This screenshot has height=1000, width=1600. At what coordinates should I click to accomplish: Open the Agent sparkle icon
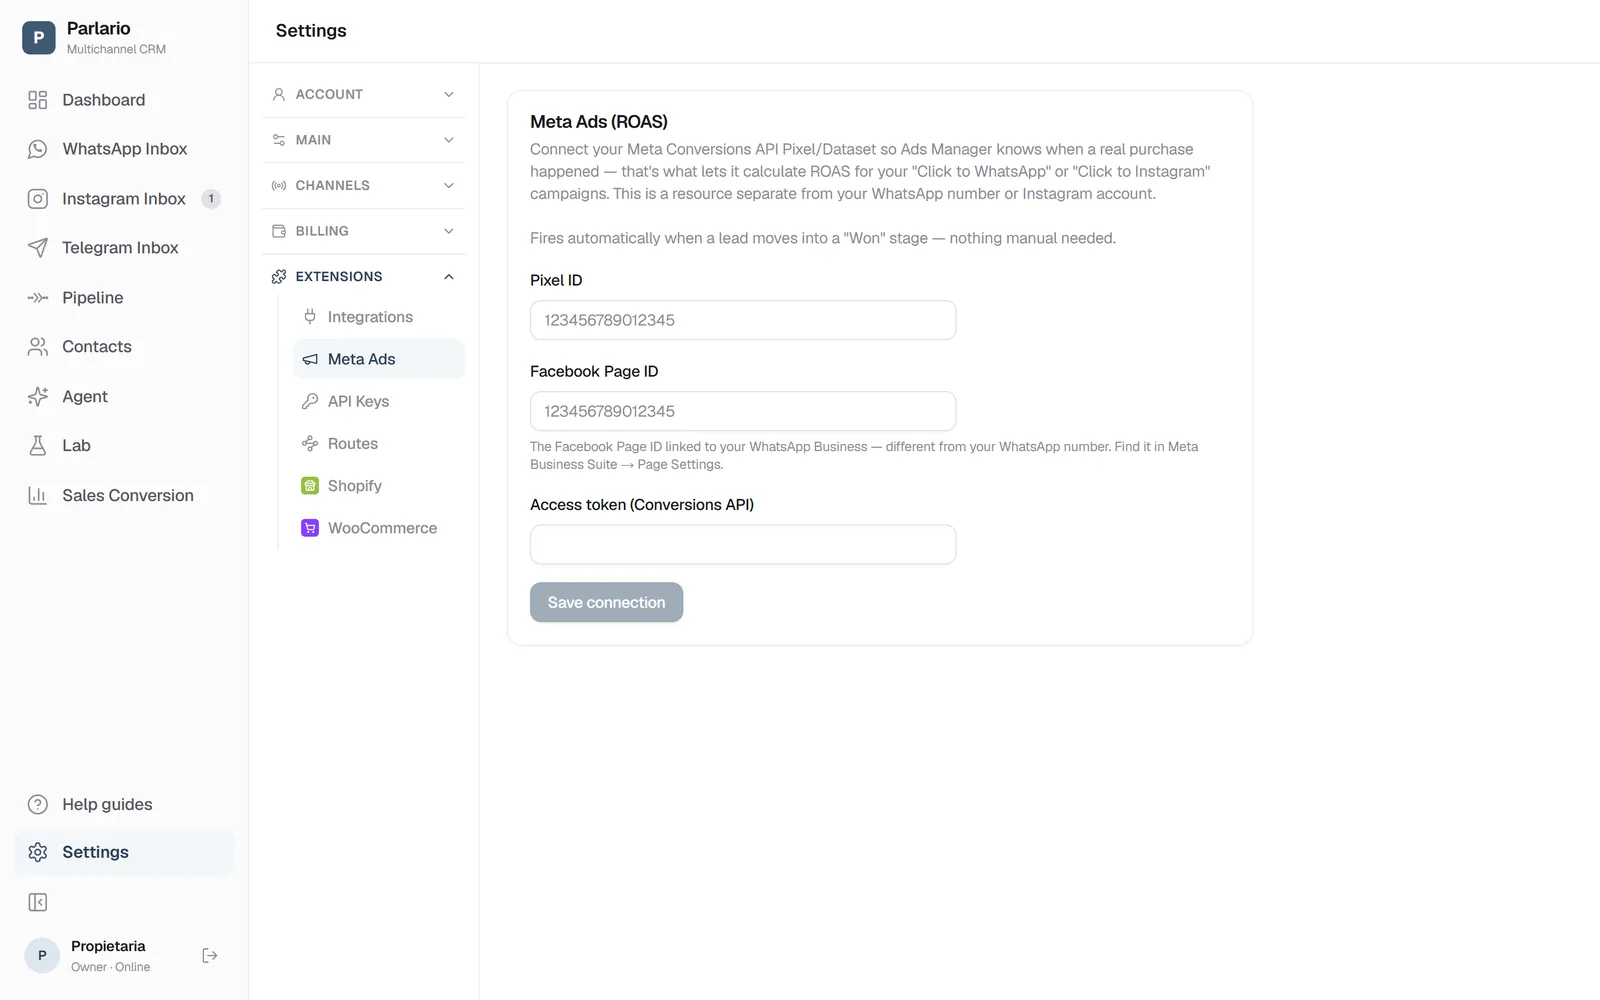38,397
